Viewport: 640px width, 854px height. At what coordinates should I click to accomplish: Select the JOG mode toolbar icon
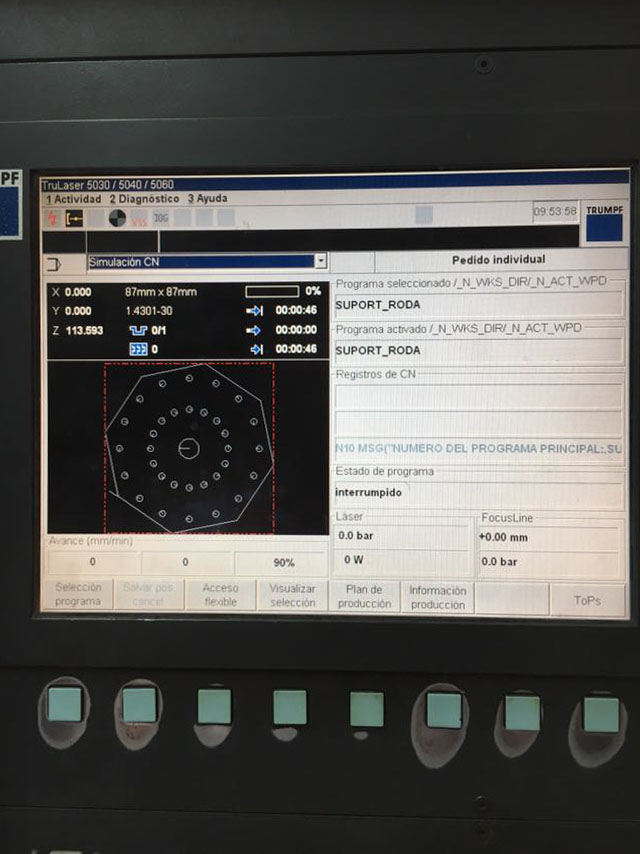[x=161, y=218]
